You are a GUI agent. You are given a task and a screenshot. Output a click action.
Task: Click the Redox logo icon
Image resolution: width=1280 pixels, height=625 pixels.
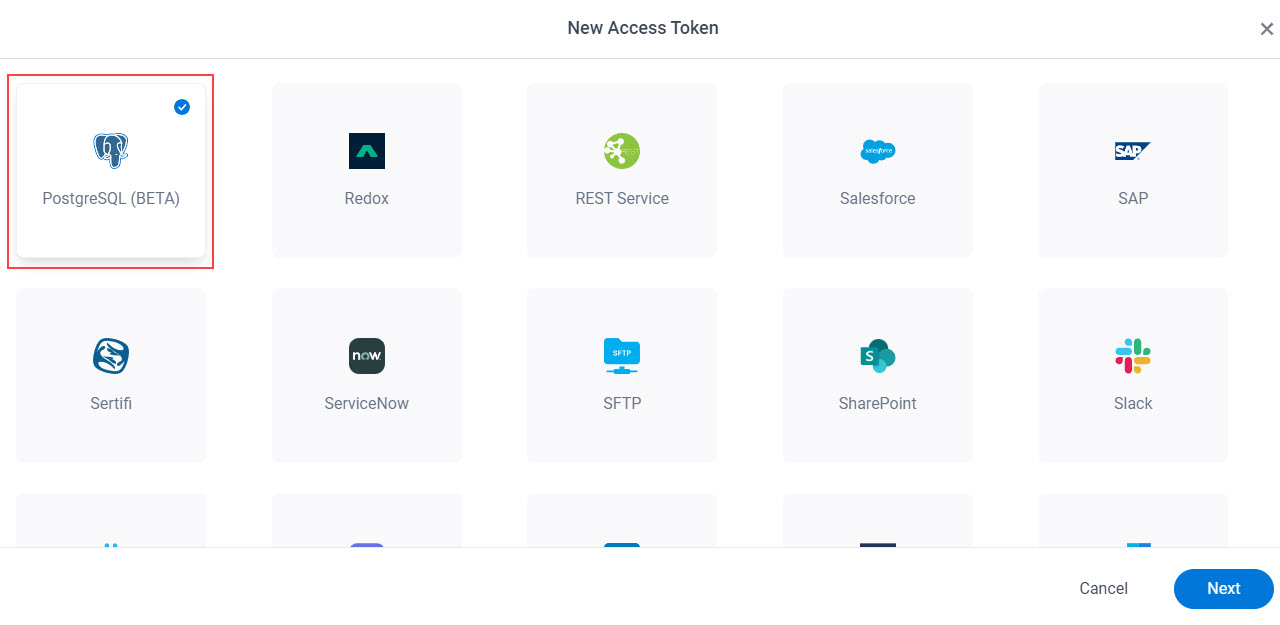(367, 151)
